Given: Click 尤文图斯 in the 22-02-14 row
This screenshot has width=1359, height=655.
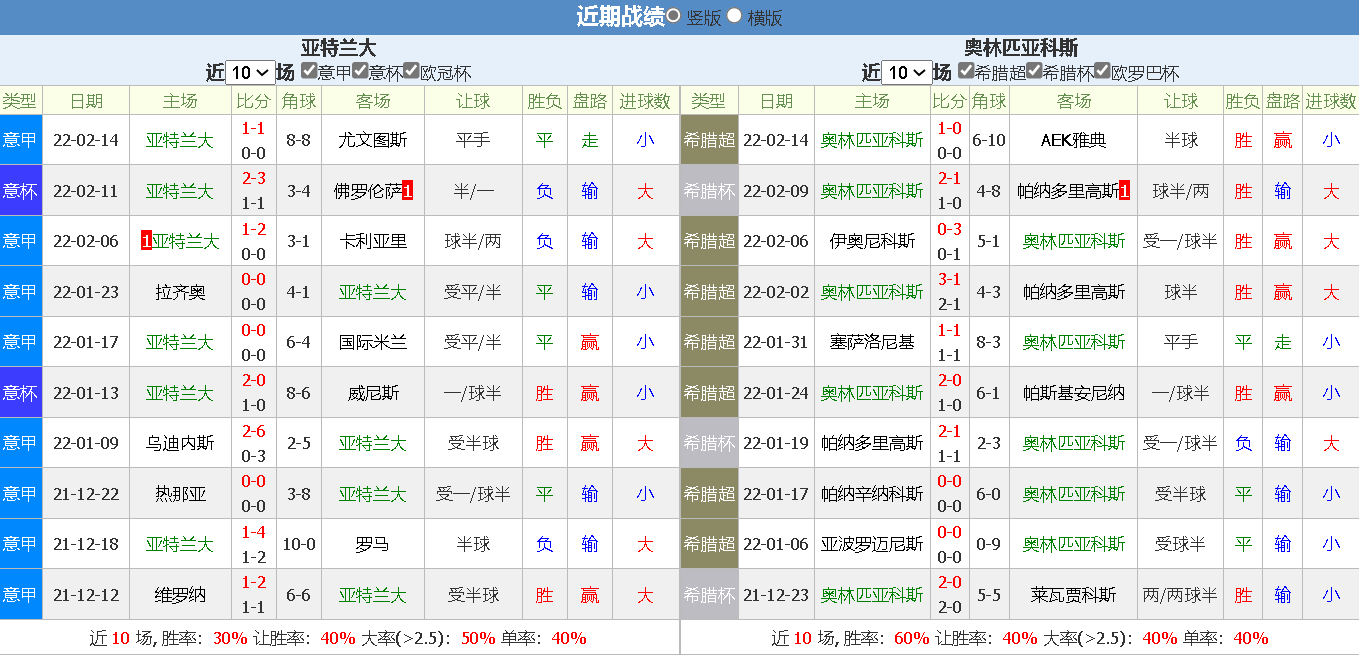Looking at the screenshot, I should tap(373, 140).
